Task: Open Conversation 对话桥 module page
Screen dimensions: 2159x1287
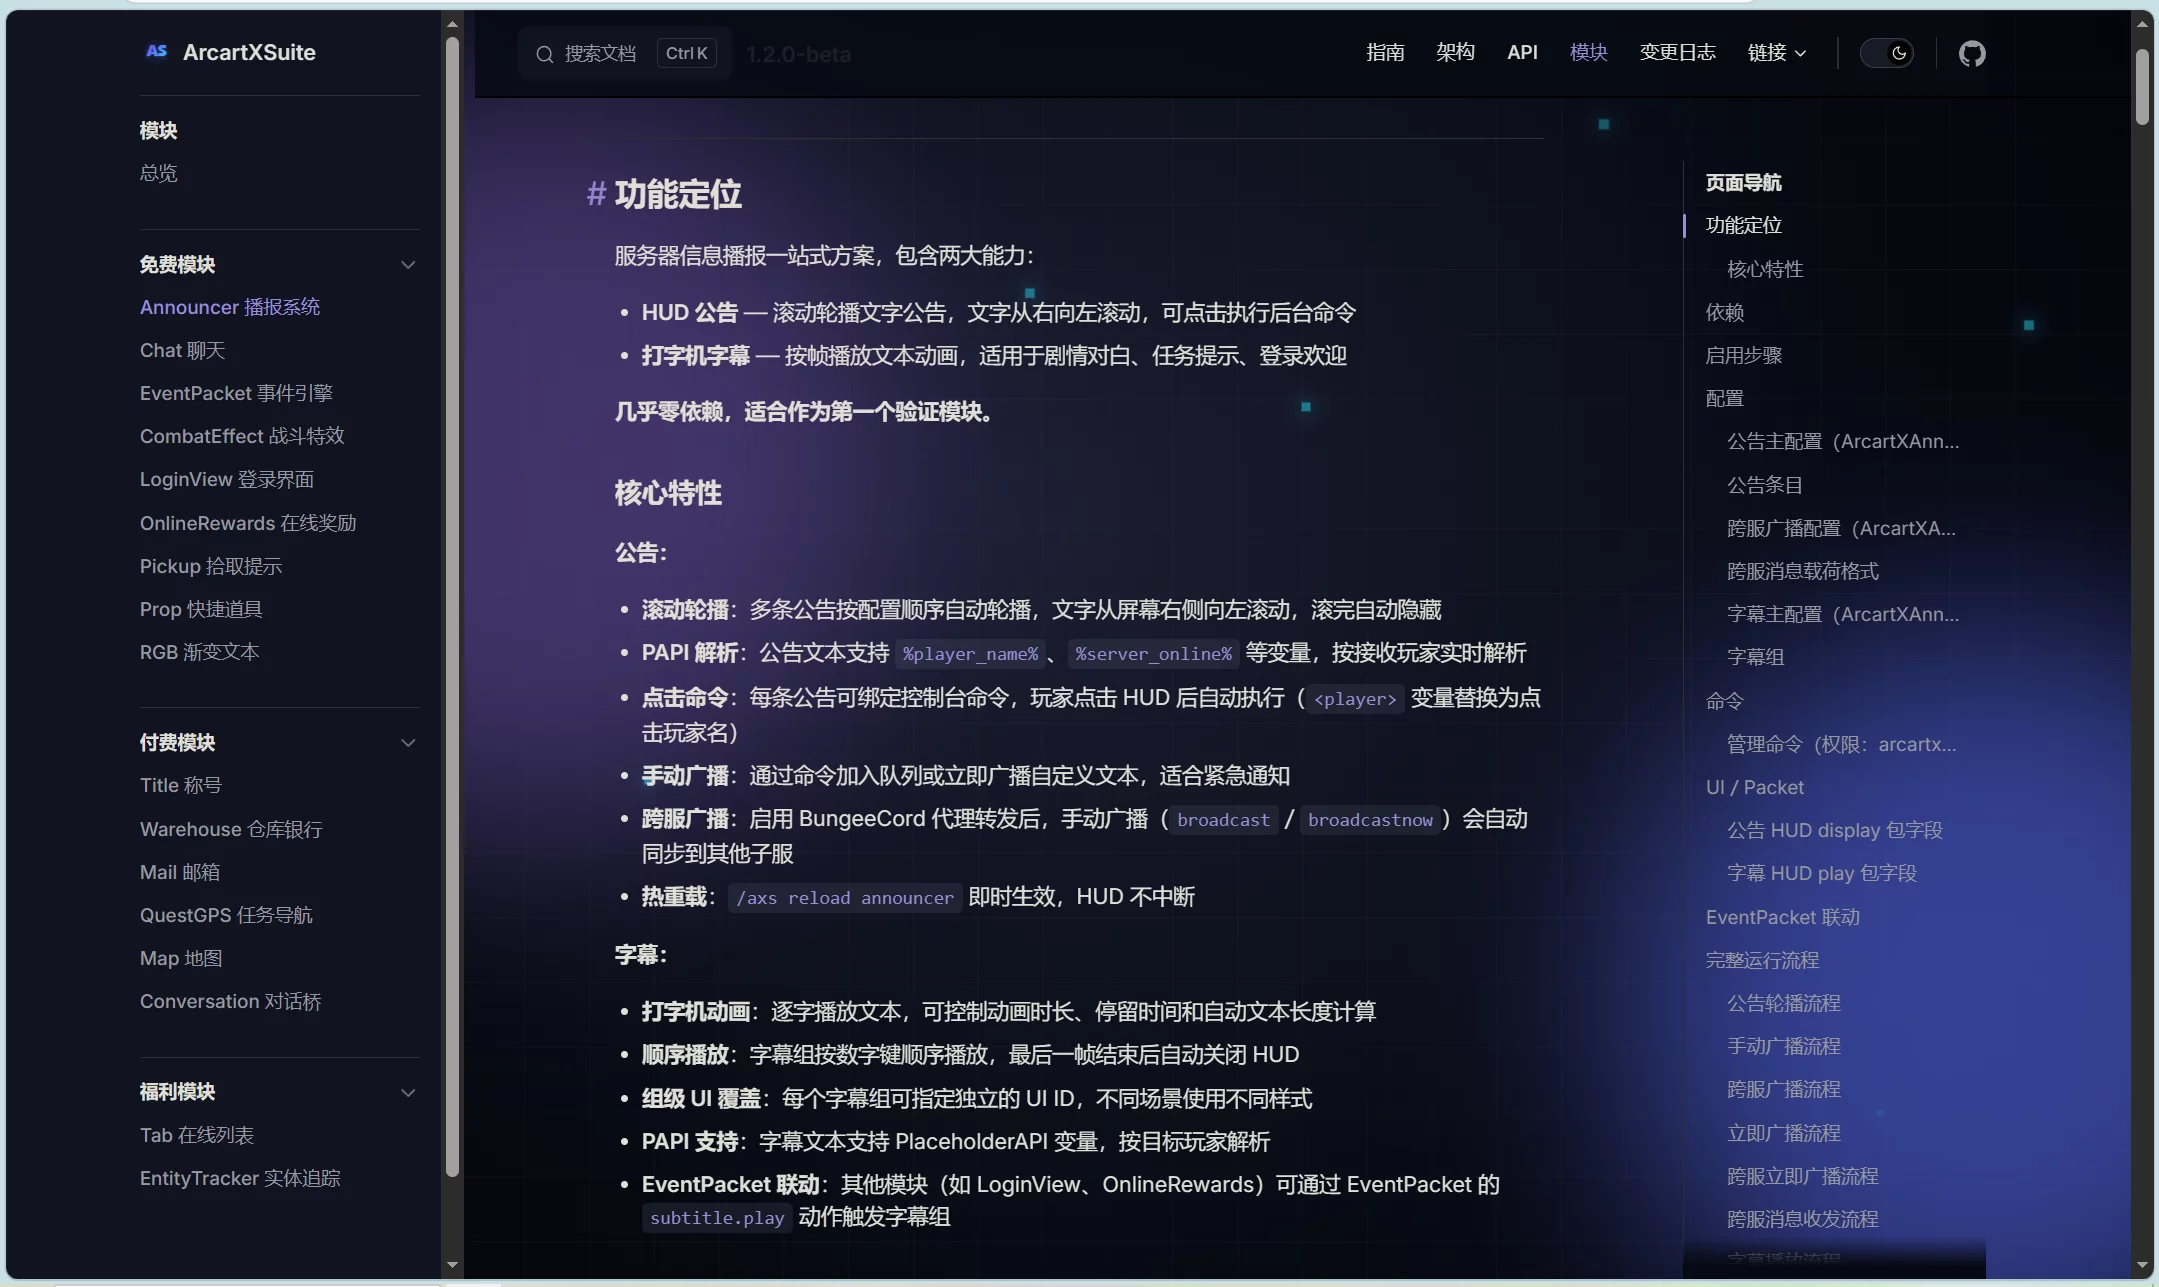Action: (230, 1001)
